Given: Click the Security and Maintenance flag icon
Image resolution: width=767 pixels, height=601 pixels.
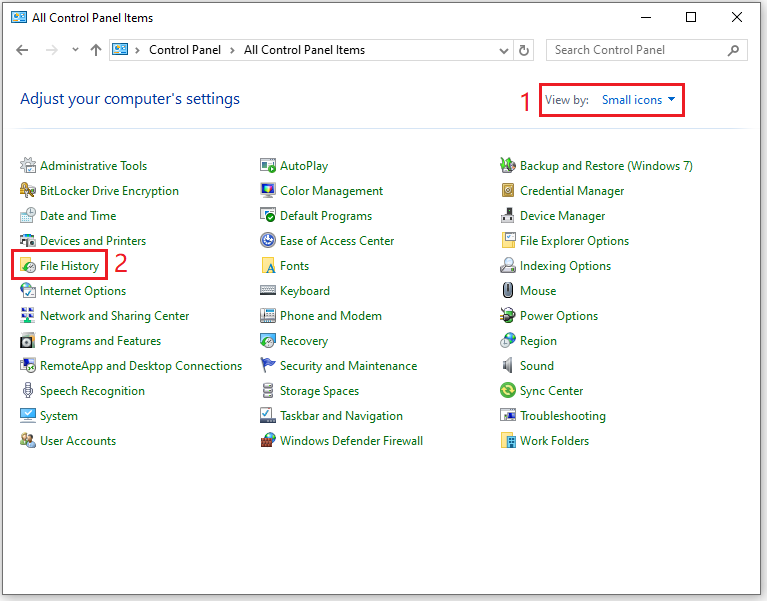Looking at the screenshot, I should pos(268,365).
